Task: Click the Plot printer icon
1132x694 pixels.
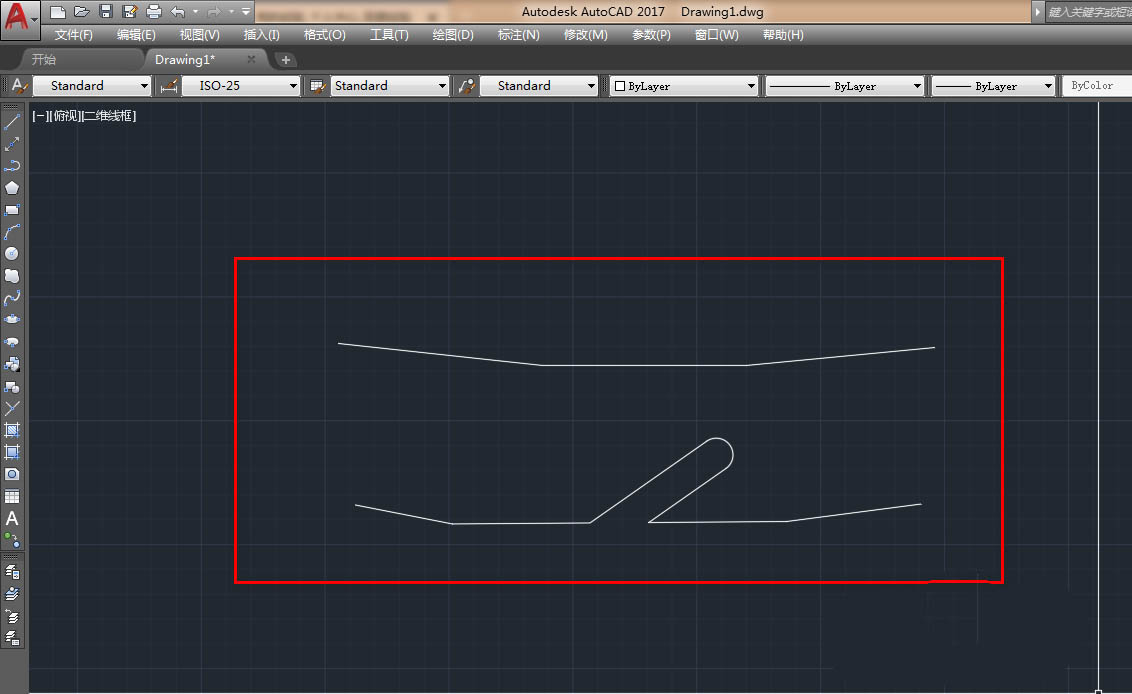Action: point(153,12)
